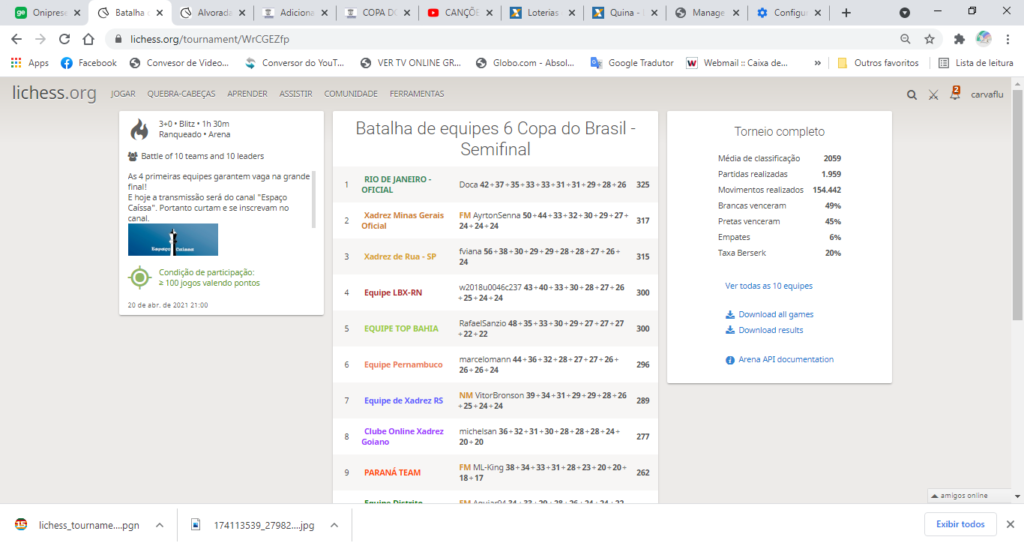The width and height of the screenshot is (1024, 546).
Task: Open Chrome three-dot menu
Action: click(x=1008, y=39)
